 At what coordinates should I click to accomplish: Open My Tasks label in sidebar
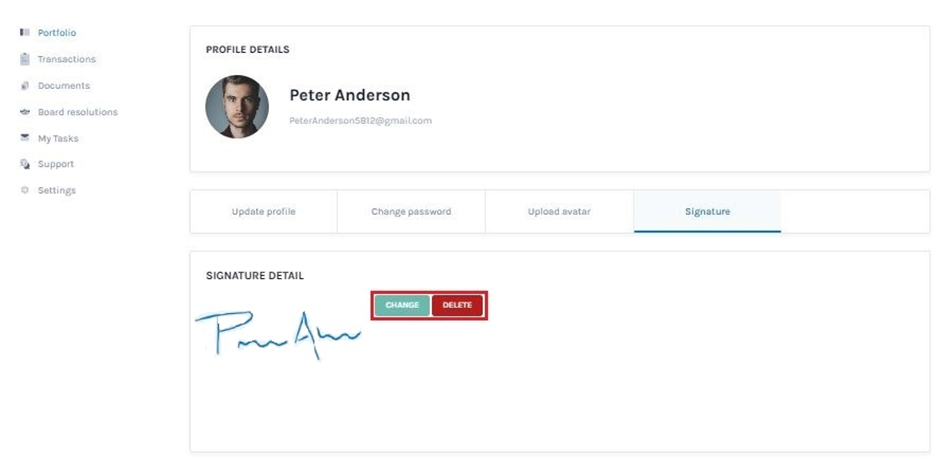tap(58, 138)
